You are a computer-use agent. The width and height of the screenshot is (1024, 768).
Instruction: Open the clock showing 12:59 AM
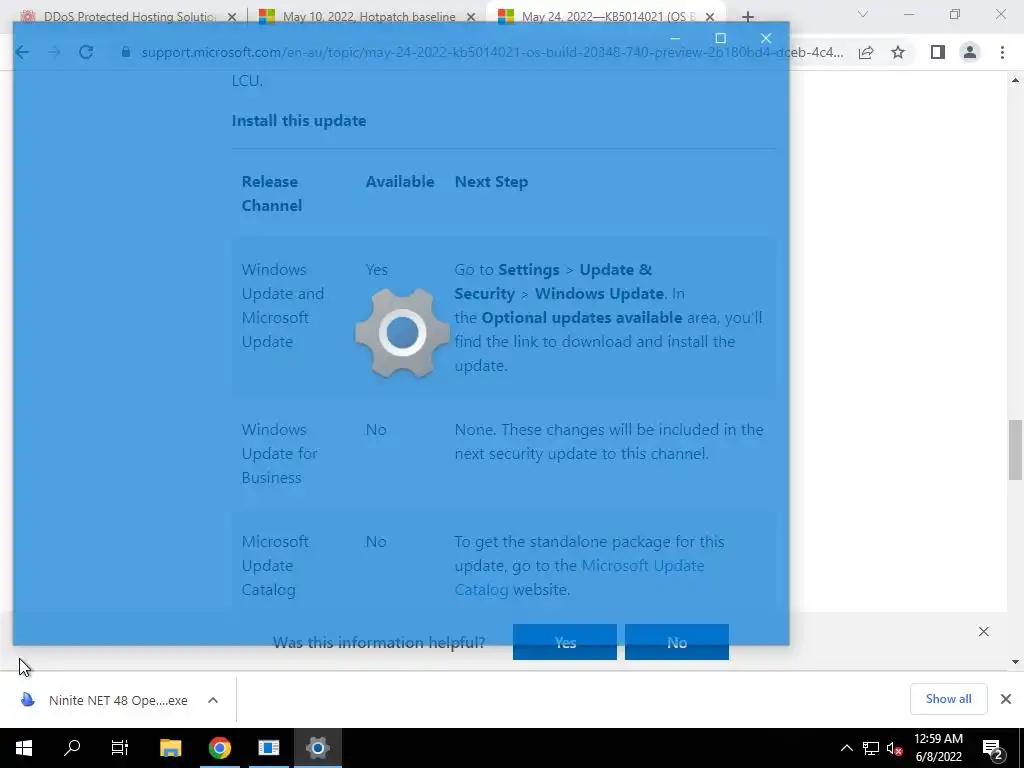(x=938, y=748)
